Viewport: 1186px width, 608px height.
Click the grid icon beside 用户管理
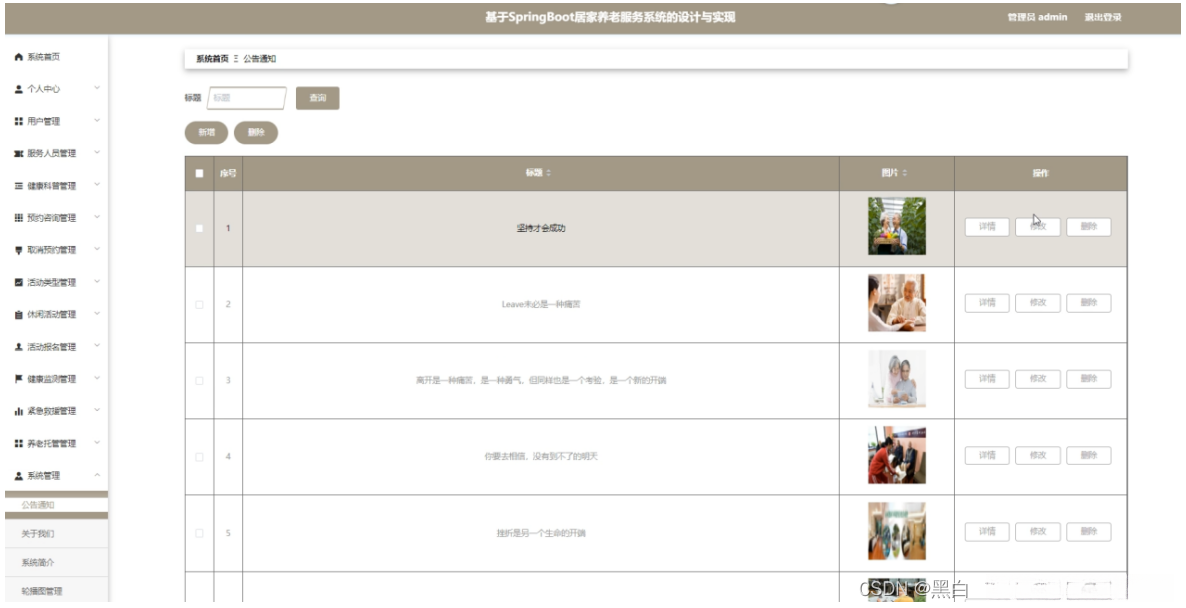tap(19, 122)
